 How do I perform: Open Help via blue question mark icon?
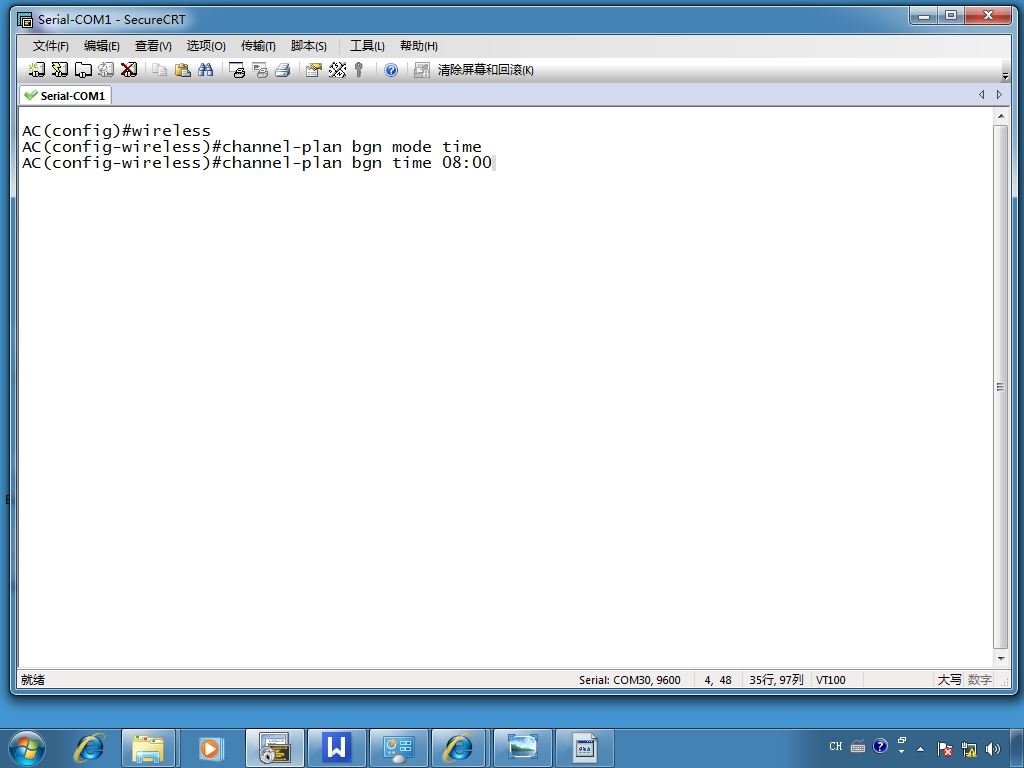(391, 70)
